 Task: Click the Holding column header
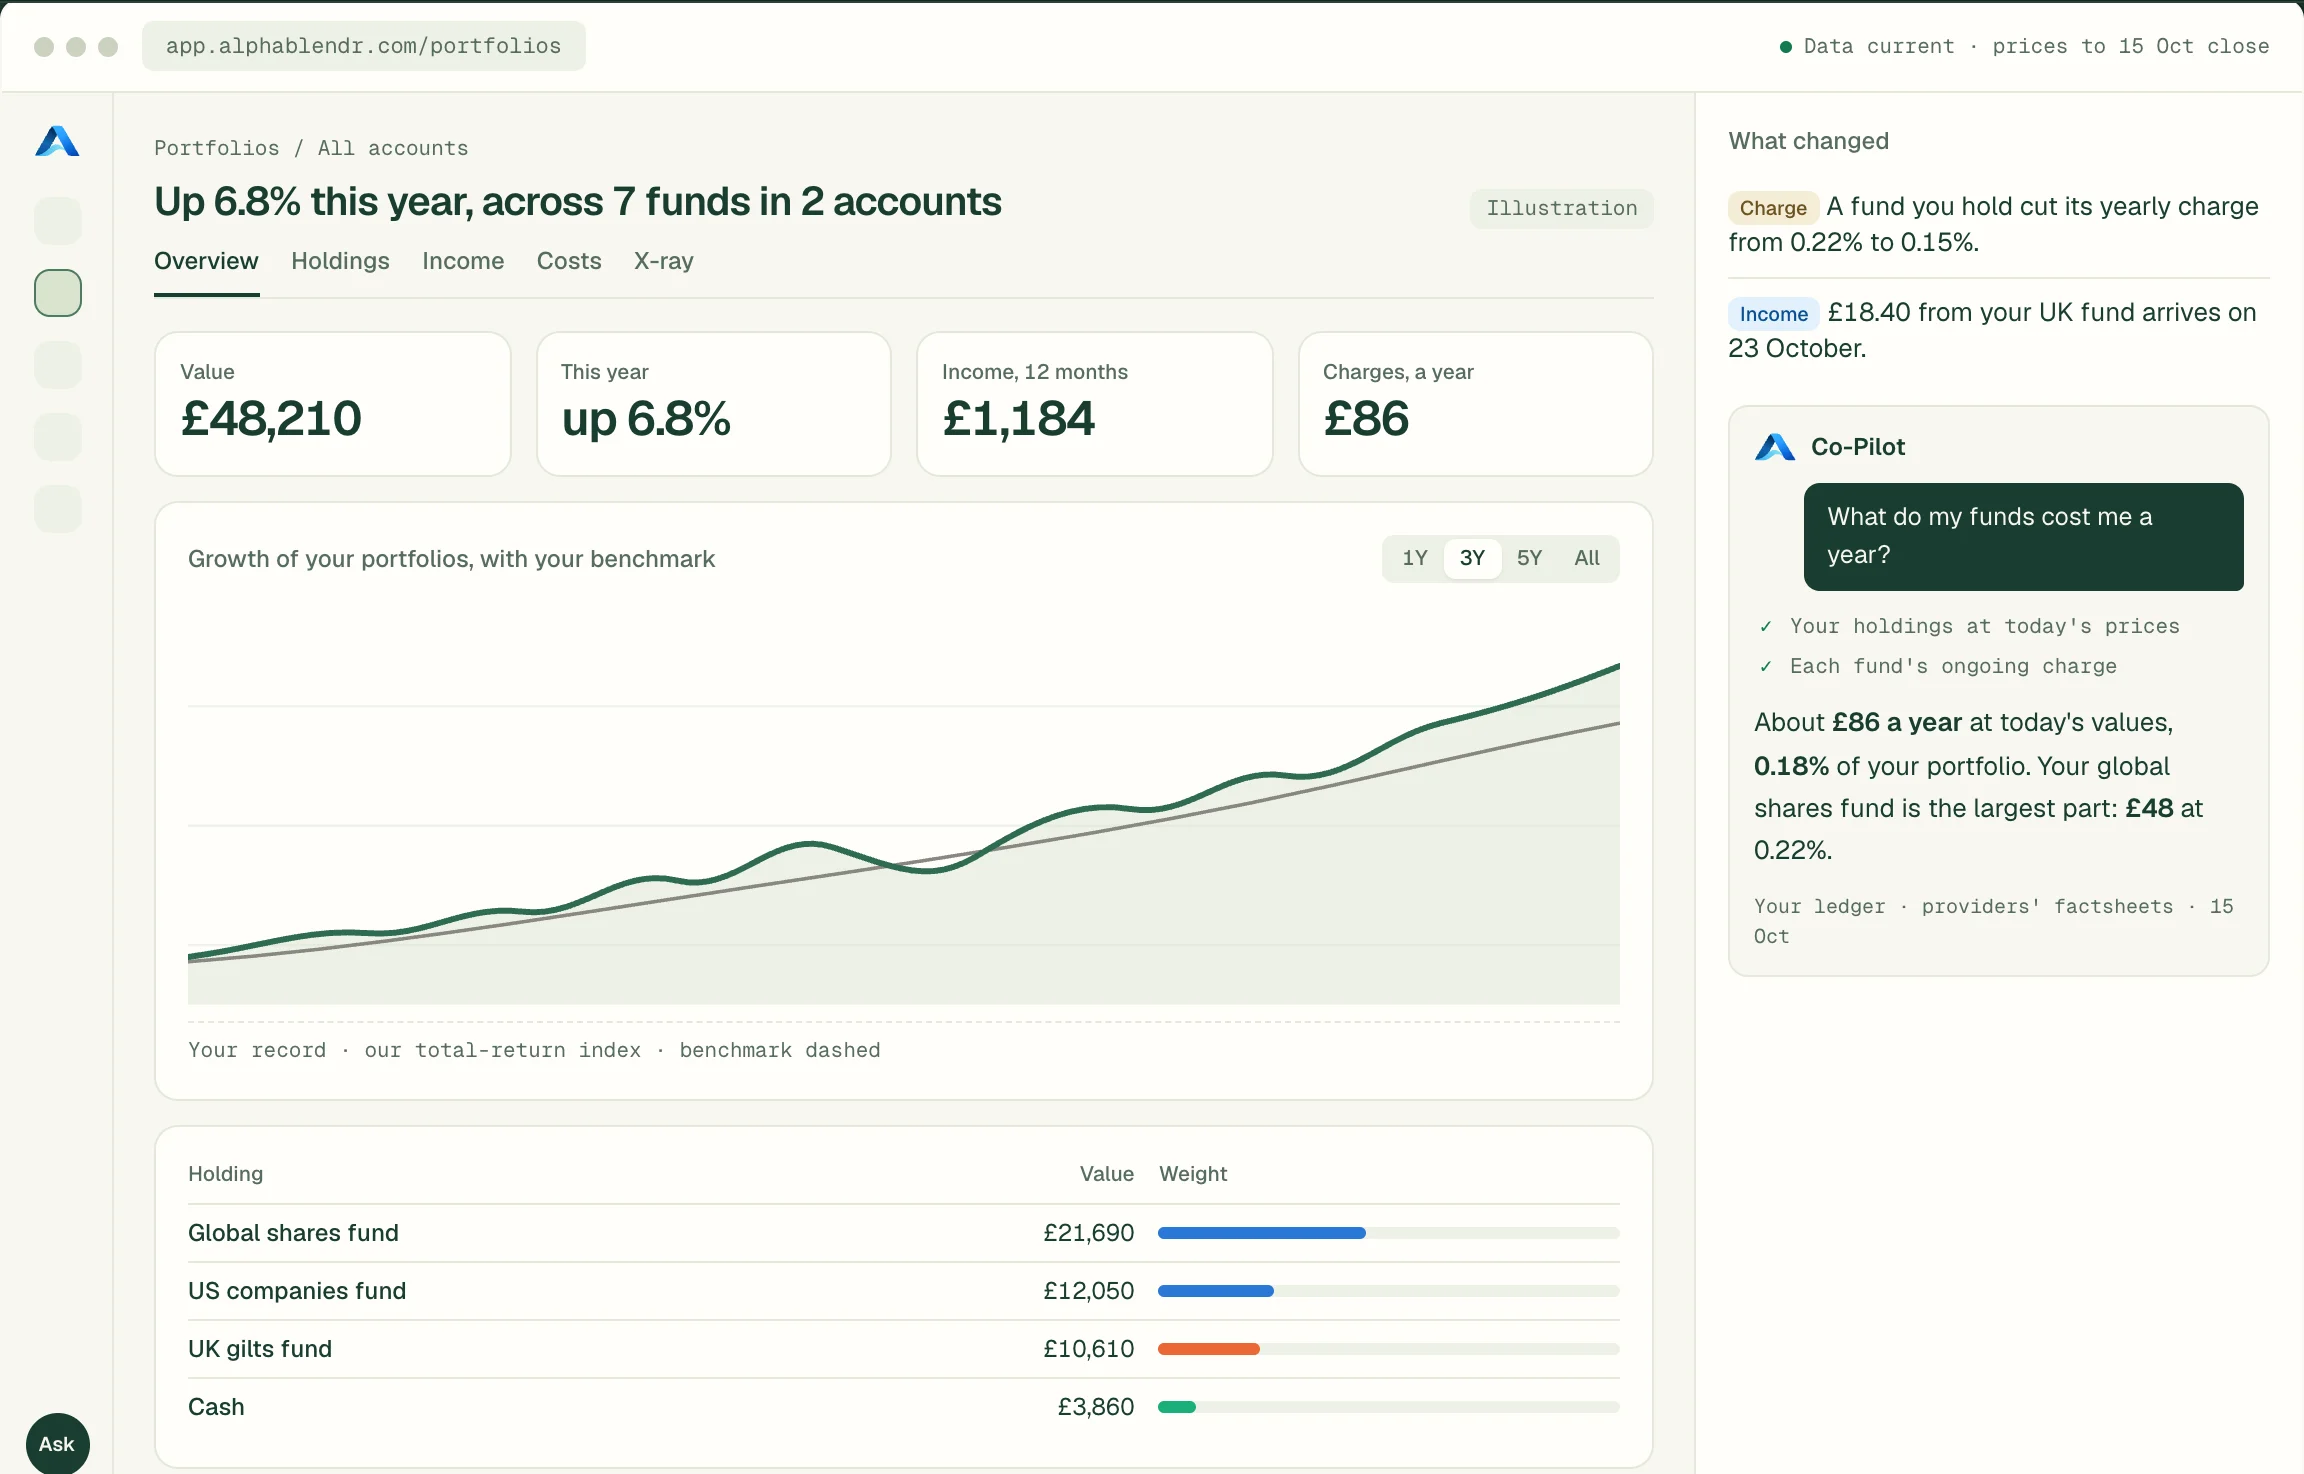225,1174
